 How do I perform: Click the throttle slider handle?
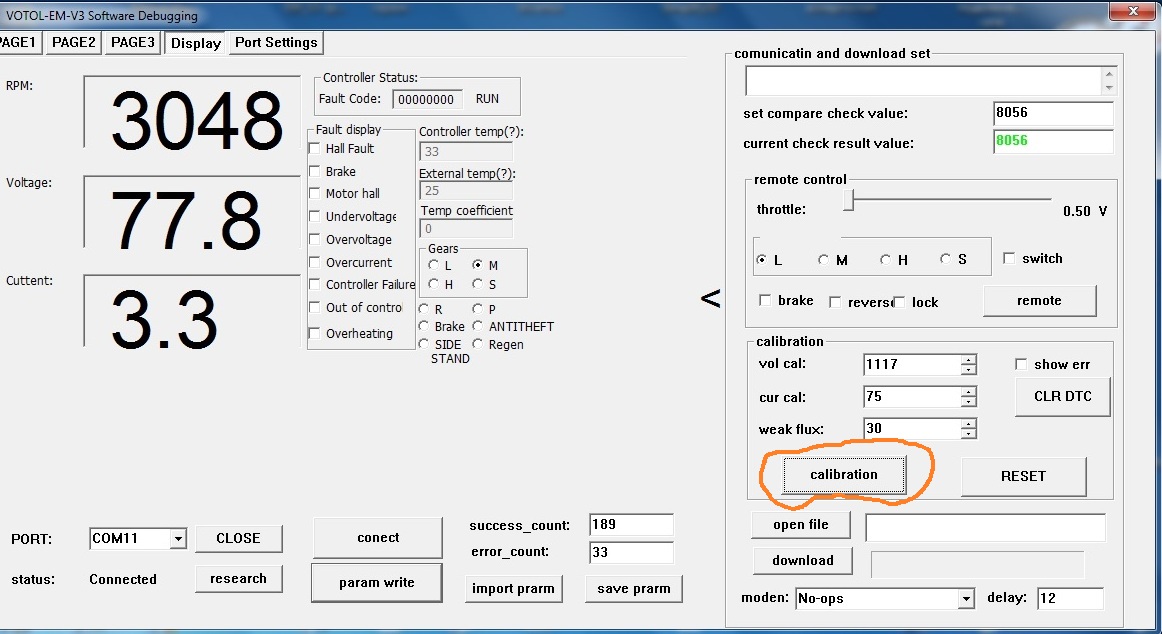pos(848,202)
